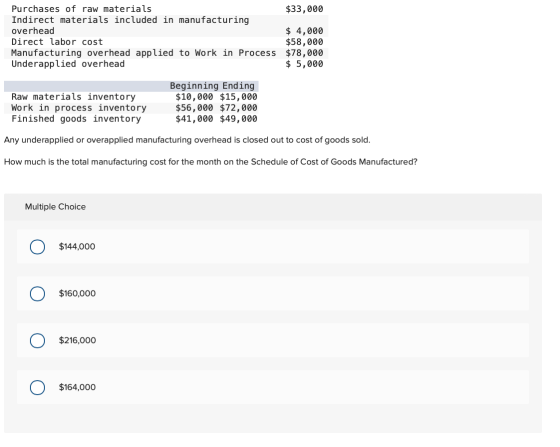The width and height of the screenshot is (560, 447).
Task: Click the $216,000 answer label
Action: [x=78, y=340]
